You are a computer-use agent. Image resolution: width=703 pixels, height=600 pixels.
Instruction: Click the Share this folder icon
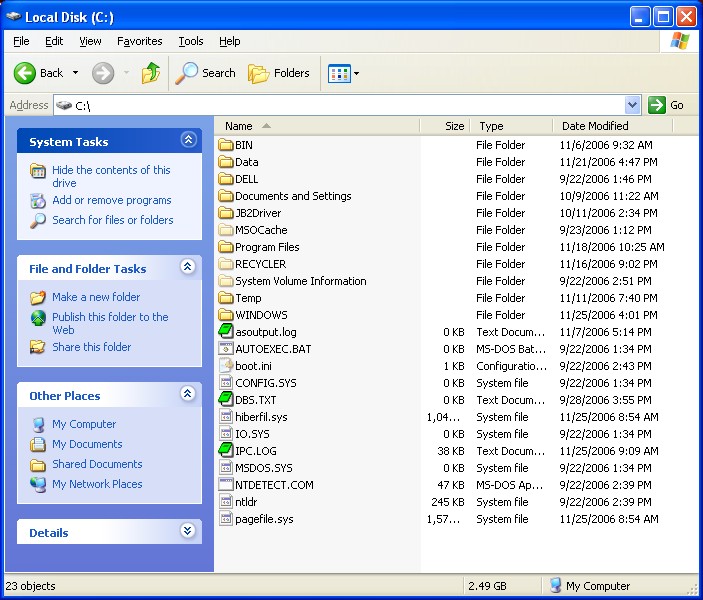click(38, 347)
